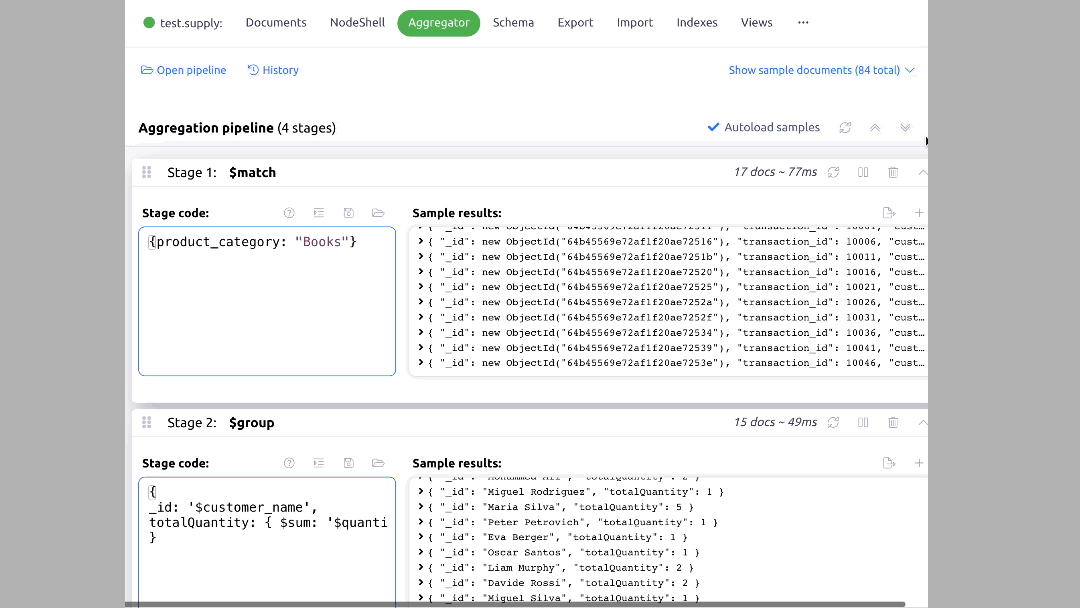View pipeline History
This screenshot has width=1080, height=608.
272,70
